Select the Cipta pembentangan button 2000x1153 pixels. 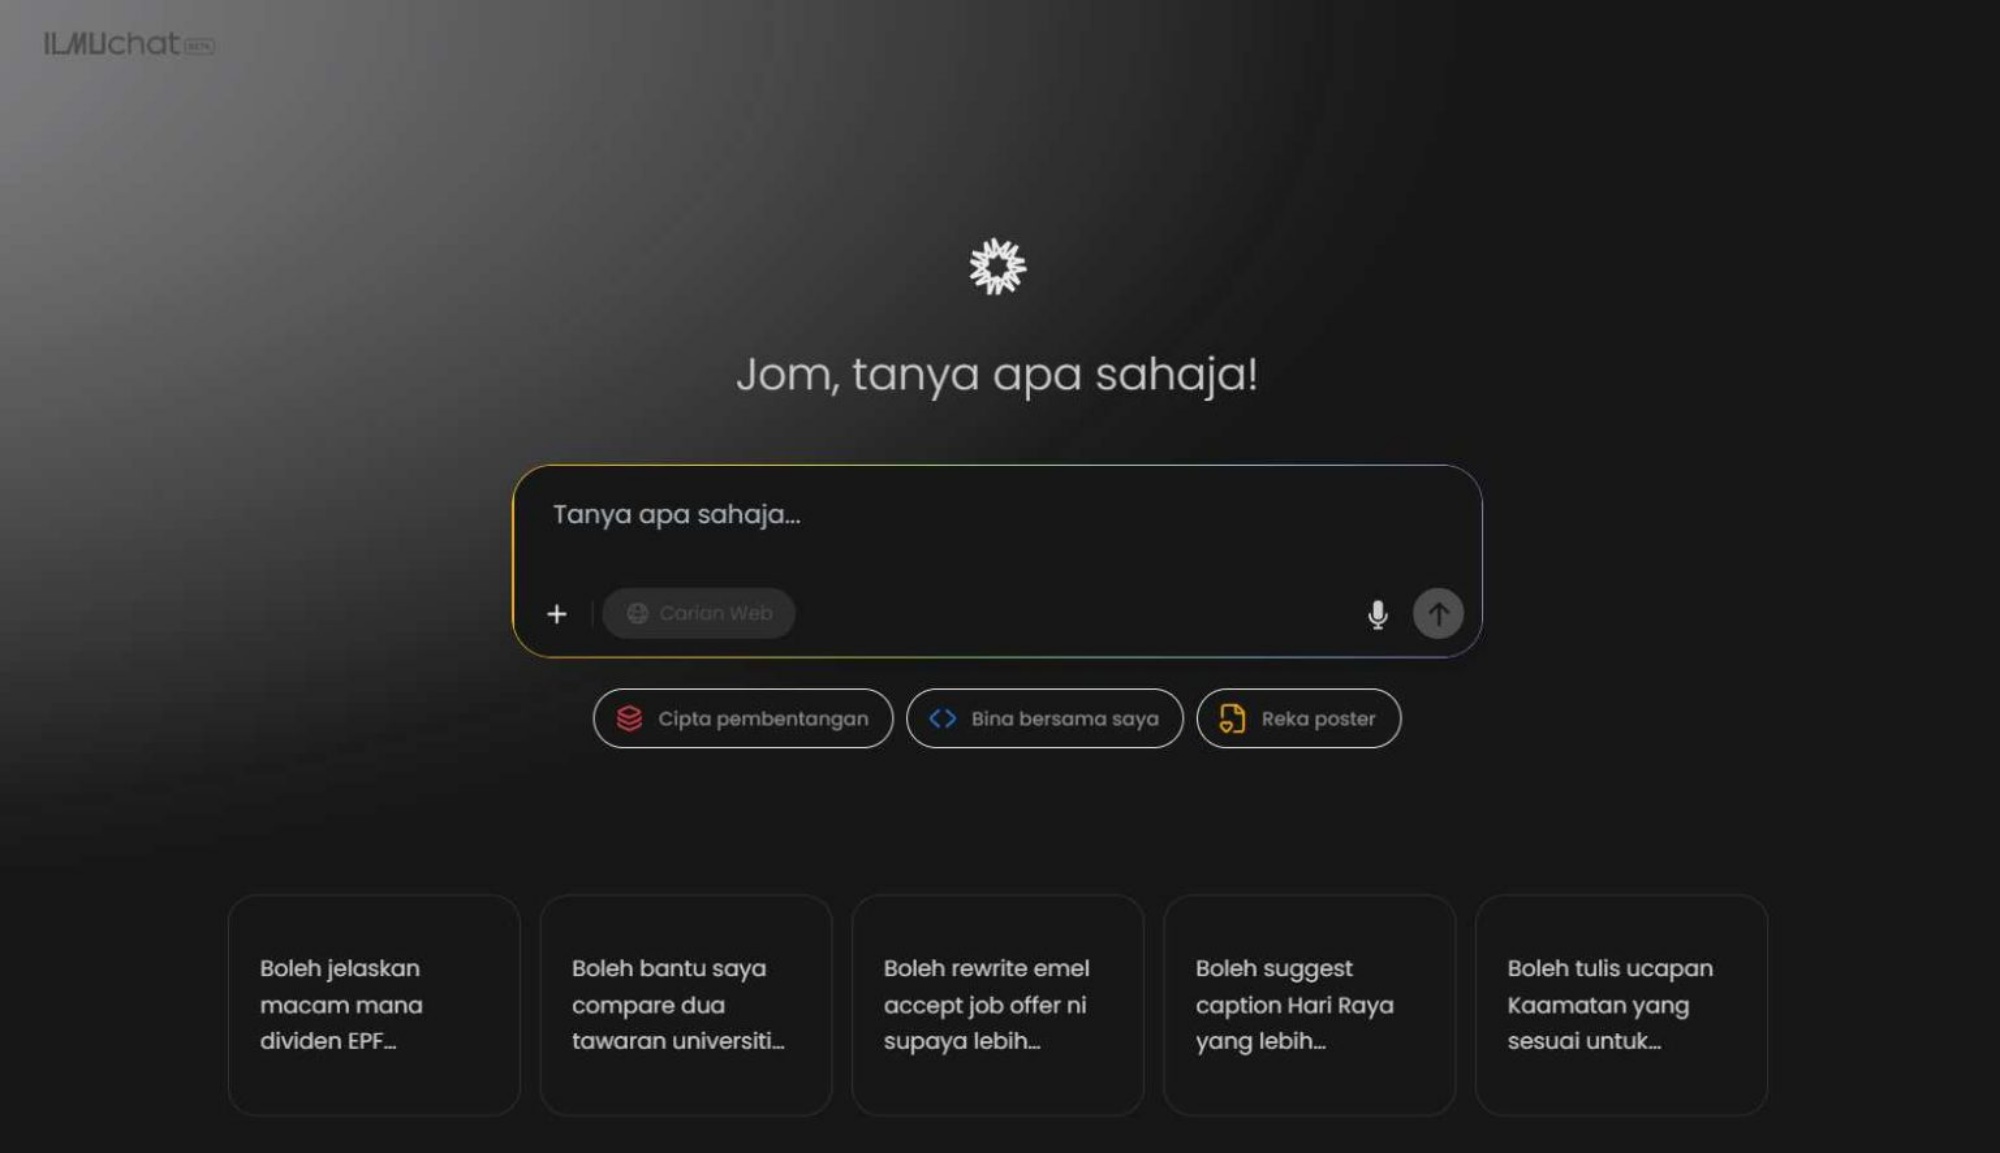point(743,719)
